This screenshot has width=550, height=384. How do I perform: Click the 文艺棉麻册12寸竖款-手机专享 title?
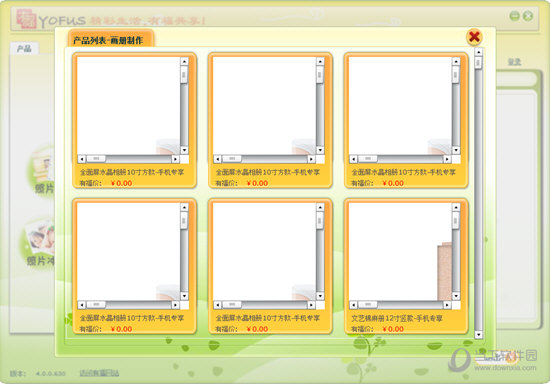397,318
